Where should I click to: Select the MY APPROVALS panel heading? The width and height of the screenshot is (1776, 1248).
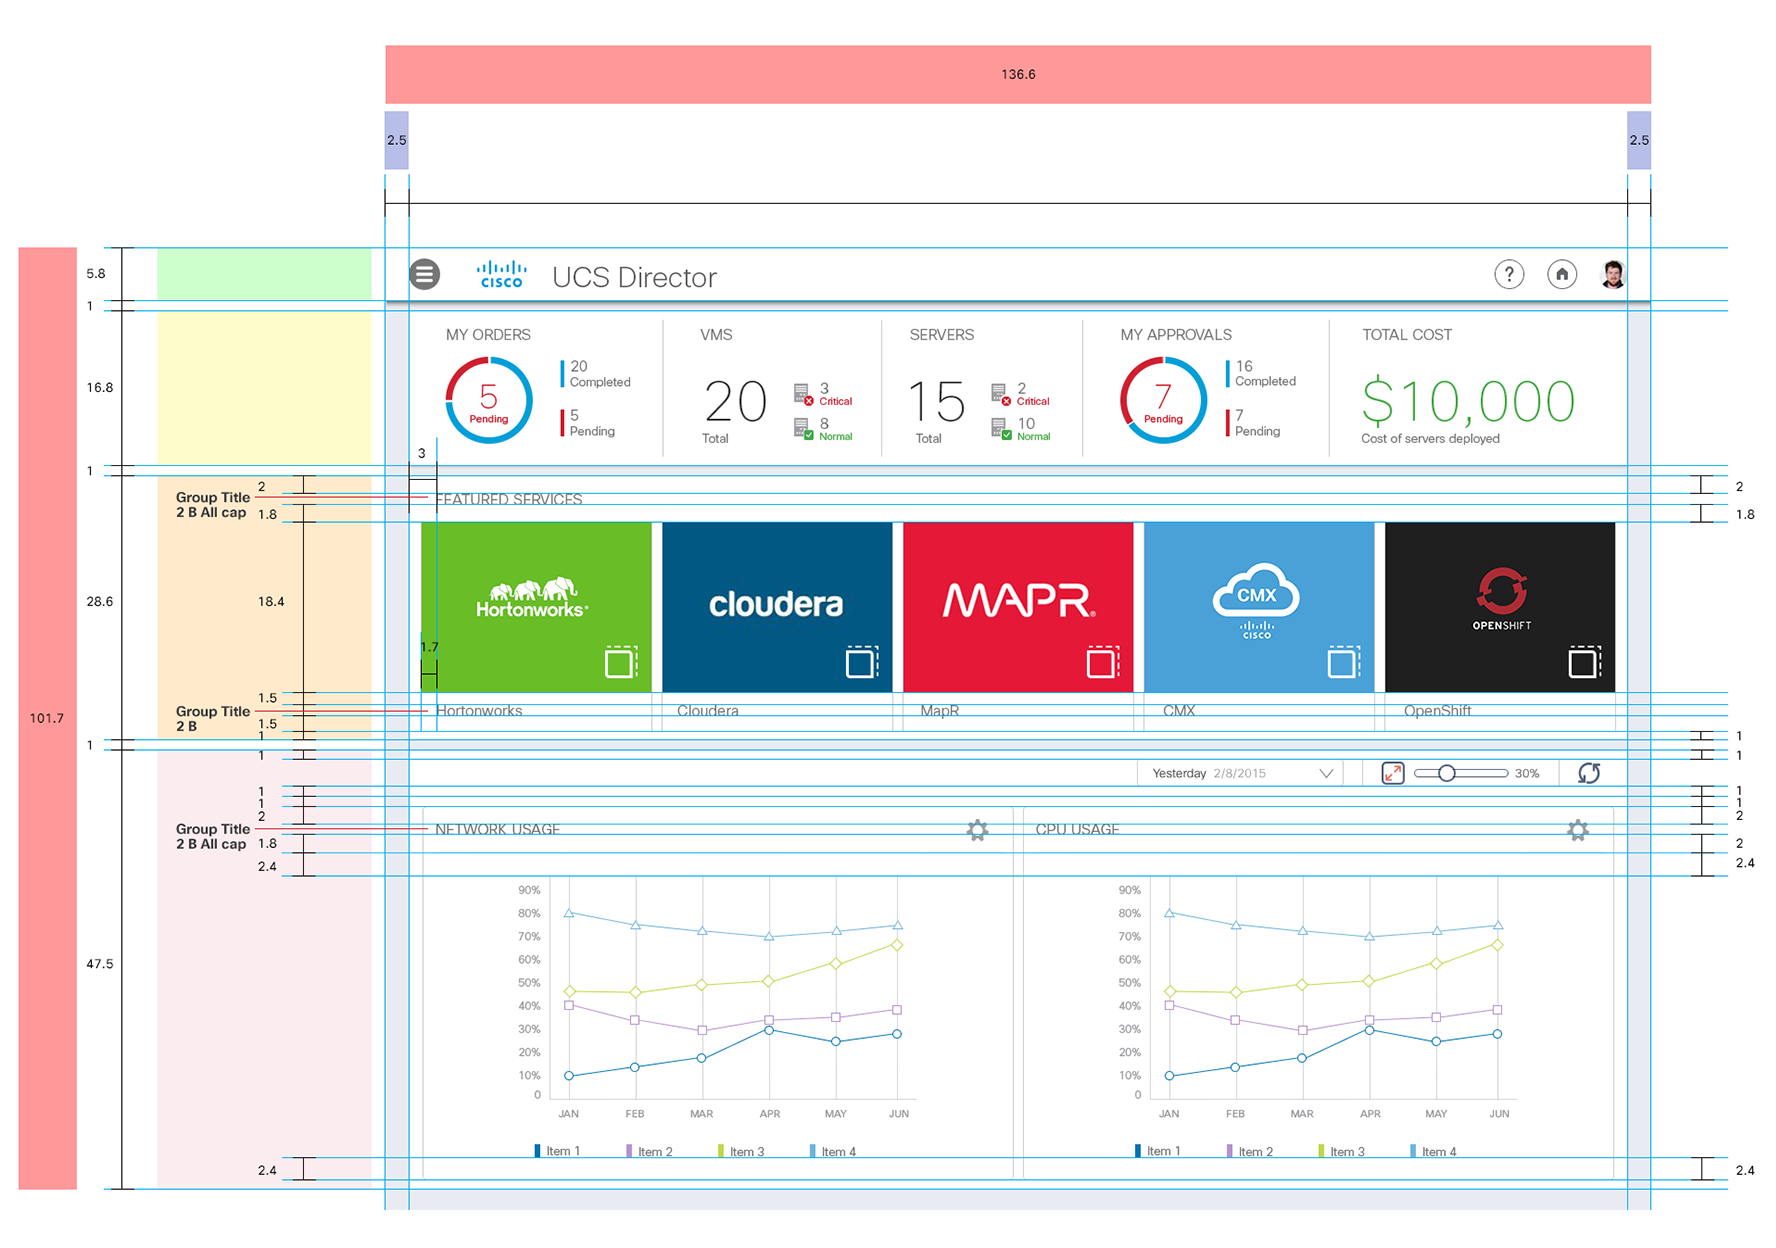[1176, 335]
